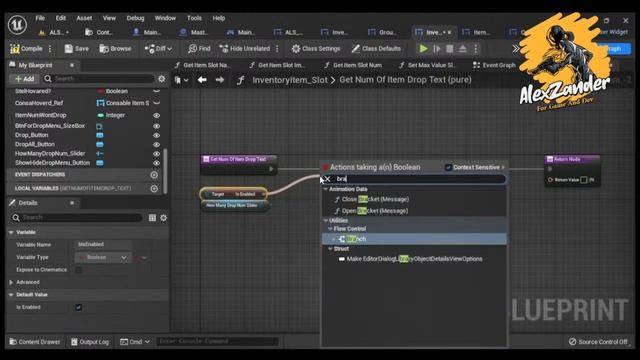The height and width of the screenshot is (360, 640).
Task: Click the Unreal Engine logo icon
Action: (x=18, y=24)
